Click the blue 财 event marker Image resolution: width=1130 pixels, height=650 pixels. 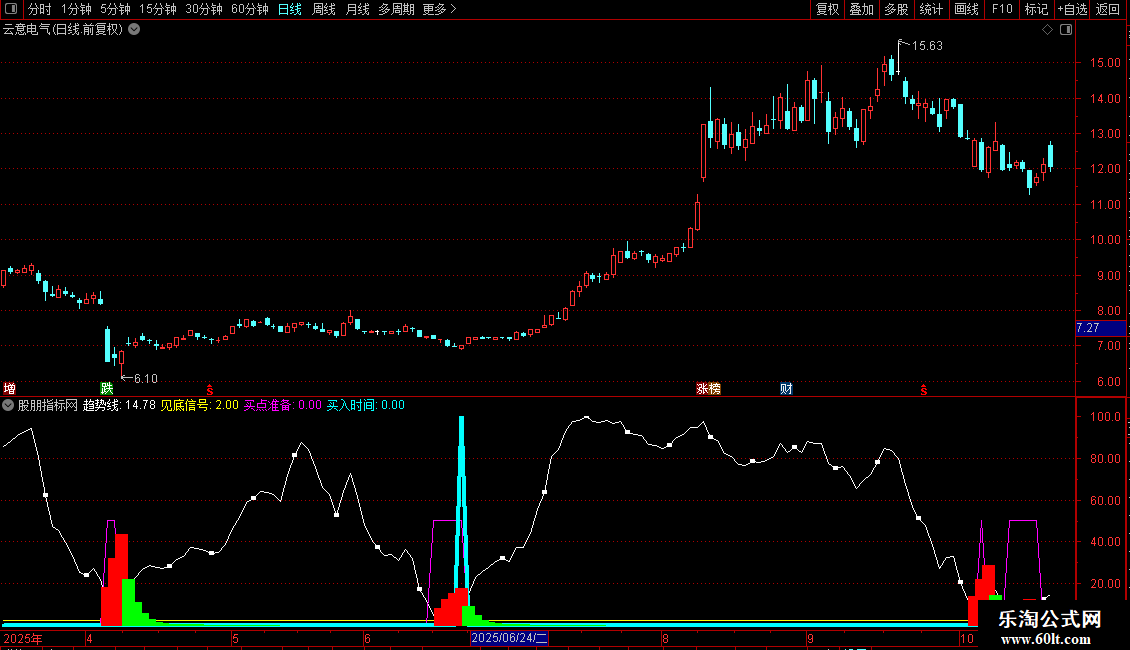tap(786, 389)
